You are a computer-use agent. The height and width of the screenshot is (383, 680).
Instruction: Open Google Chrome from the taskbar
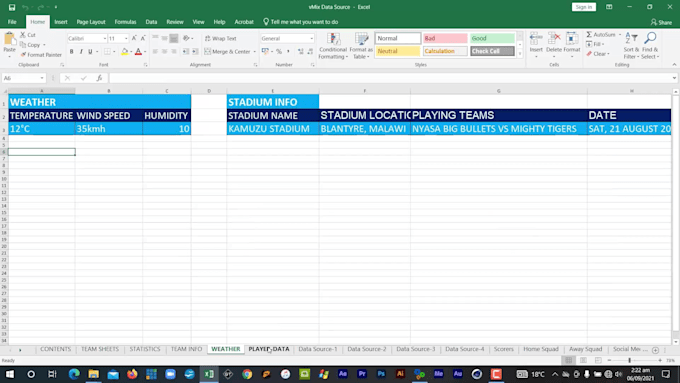247,374
